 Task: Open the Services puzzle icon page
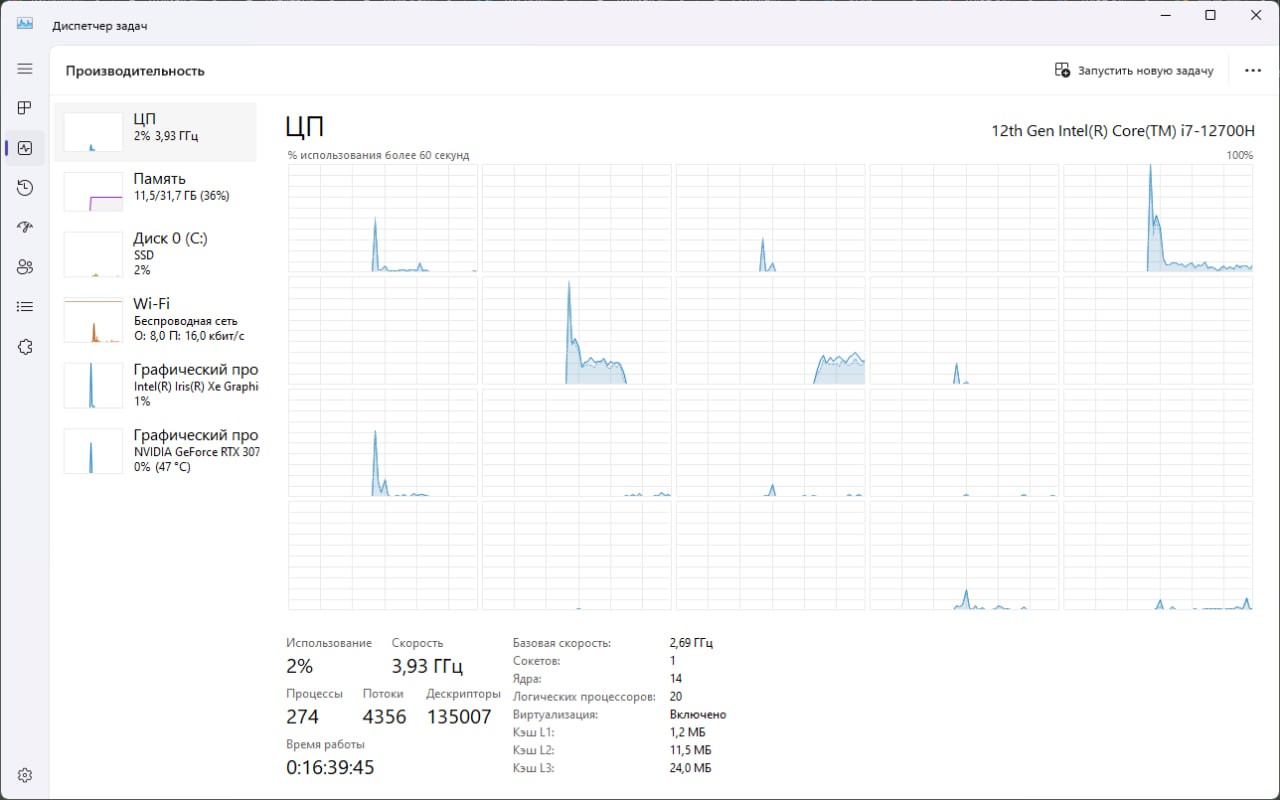(x=25, y=347)
